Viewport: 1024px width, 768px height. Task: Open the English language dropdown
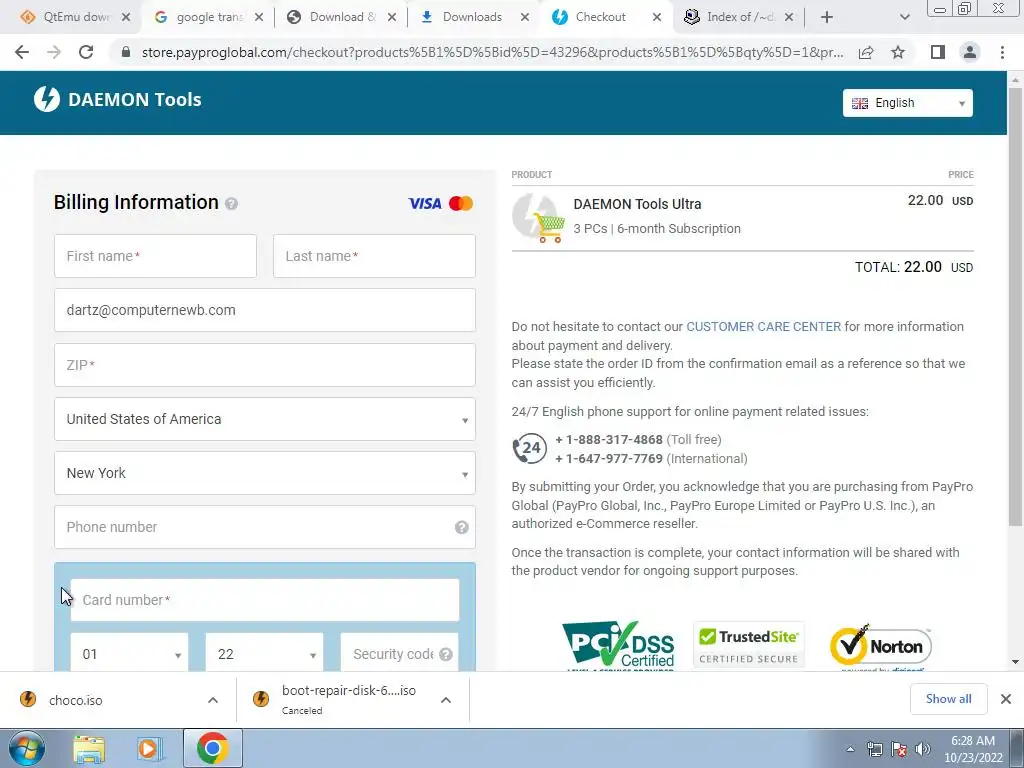(907, 103)
